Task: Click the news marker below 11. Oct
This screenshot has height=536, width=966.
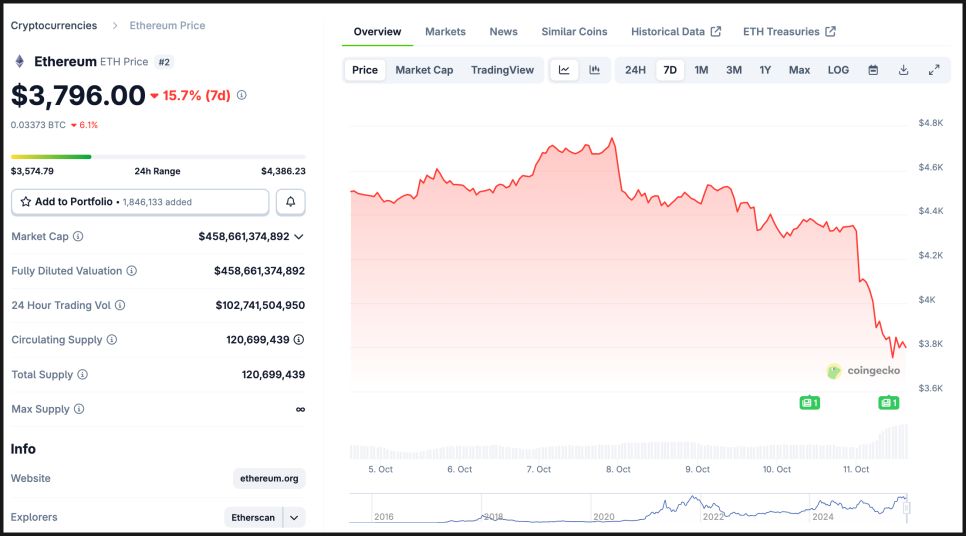Action: pyautogui.click(x=888, y=403)
